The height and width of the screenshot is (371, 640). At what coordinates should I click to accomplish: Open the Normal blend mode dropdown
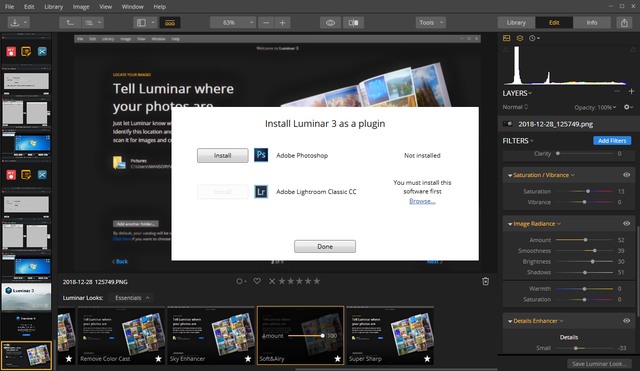click(515, 107)
